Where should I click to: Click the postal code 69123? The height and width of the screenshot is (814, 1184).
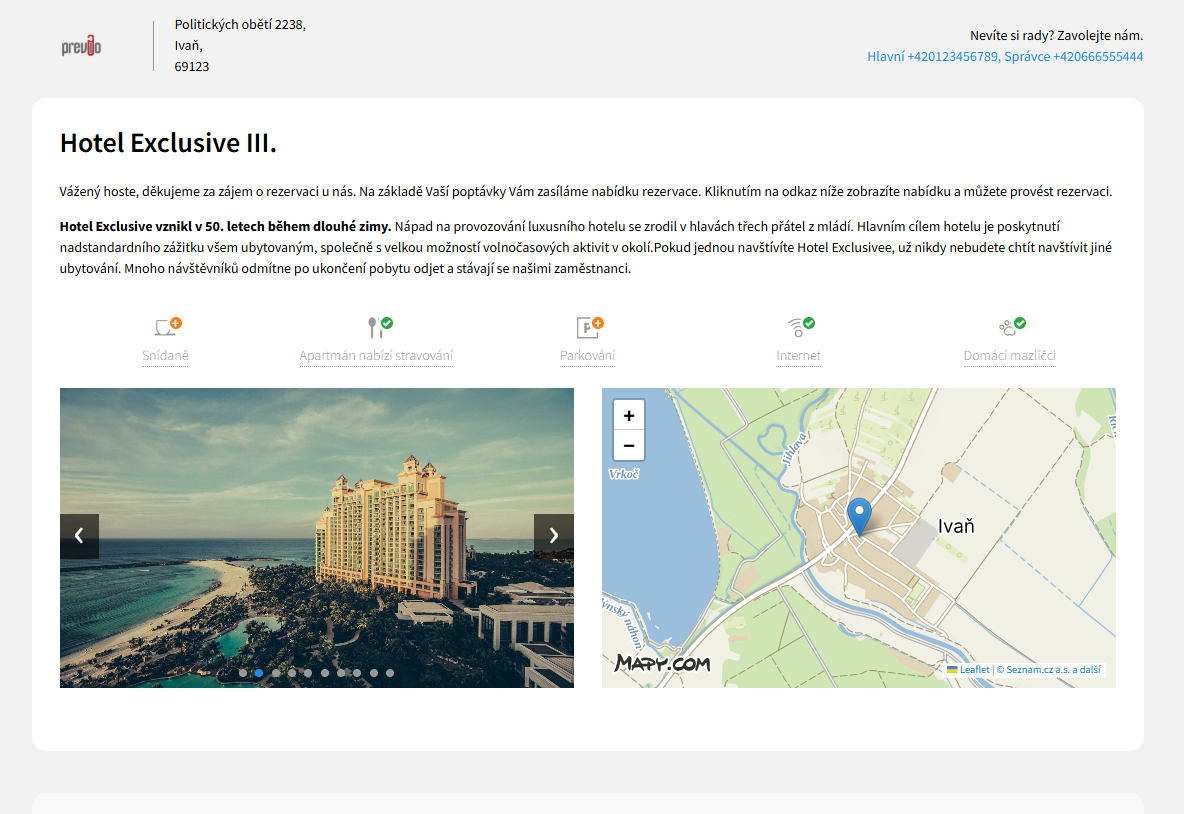pyautogui.click(x=192, y=66)
